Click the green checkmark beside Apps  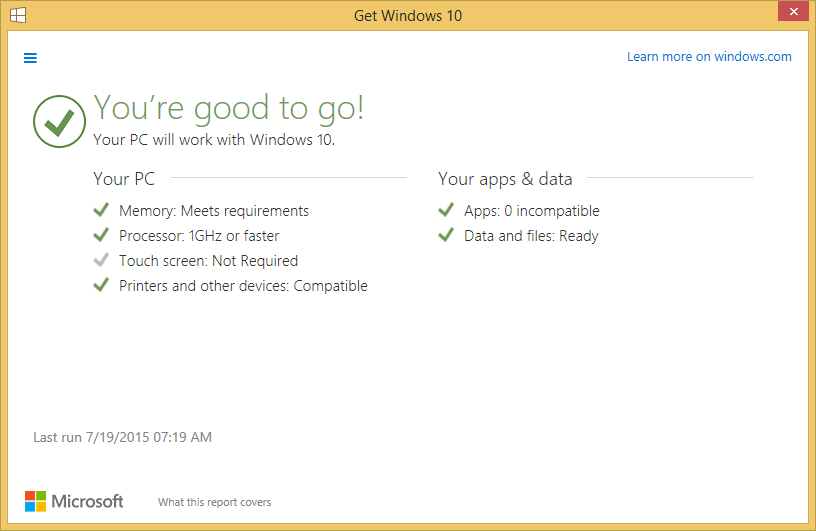pyautogui.click(x=446, y=210)
